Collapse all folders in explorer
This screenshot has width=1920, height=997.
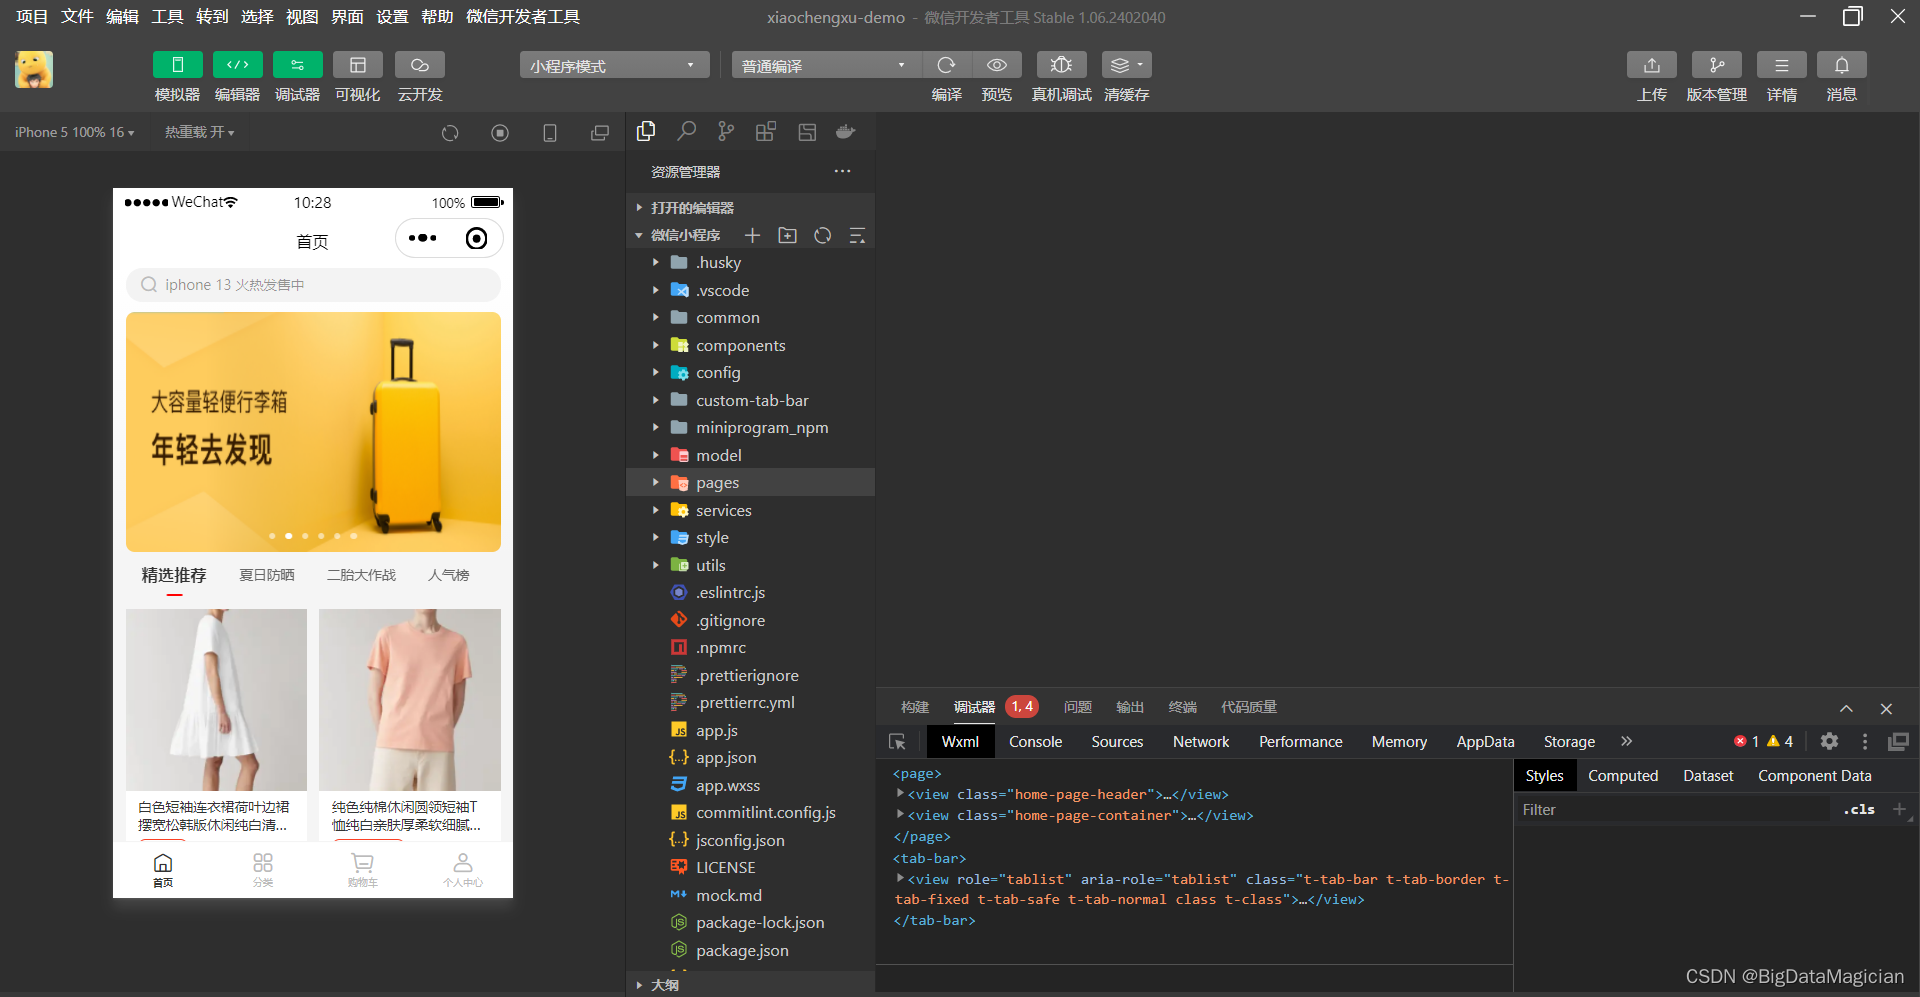pyautogui.click(x=857, y=235)
